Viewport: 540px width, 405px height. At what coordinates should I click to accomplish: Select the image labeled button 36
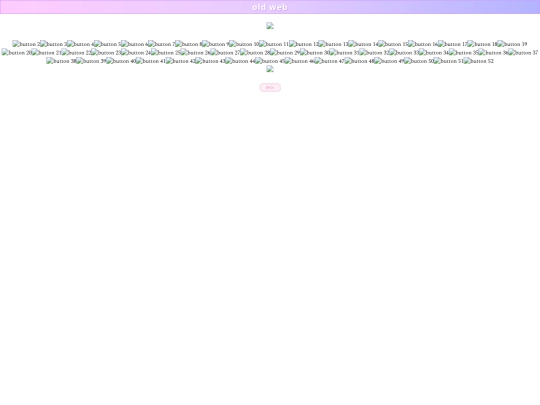[494, 53]
